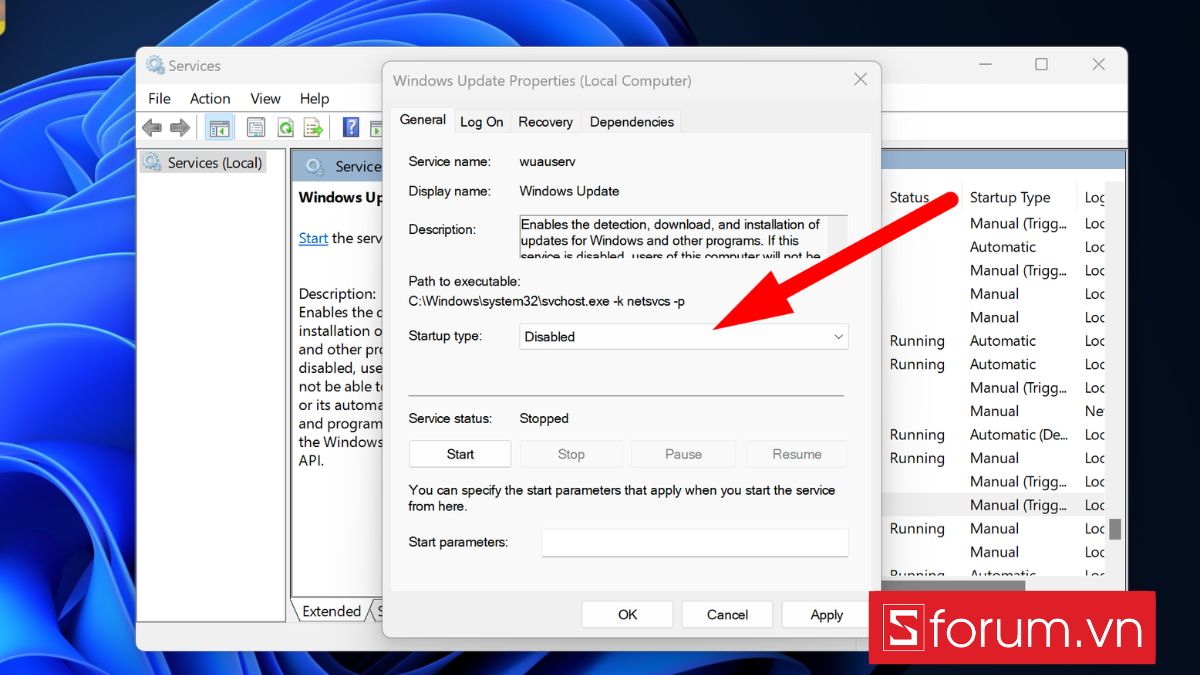Viewport: 1200px width, 675px height.
Task: Click Windows Update display name value
Action: point(569,191)
